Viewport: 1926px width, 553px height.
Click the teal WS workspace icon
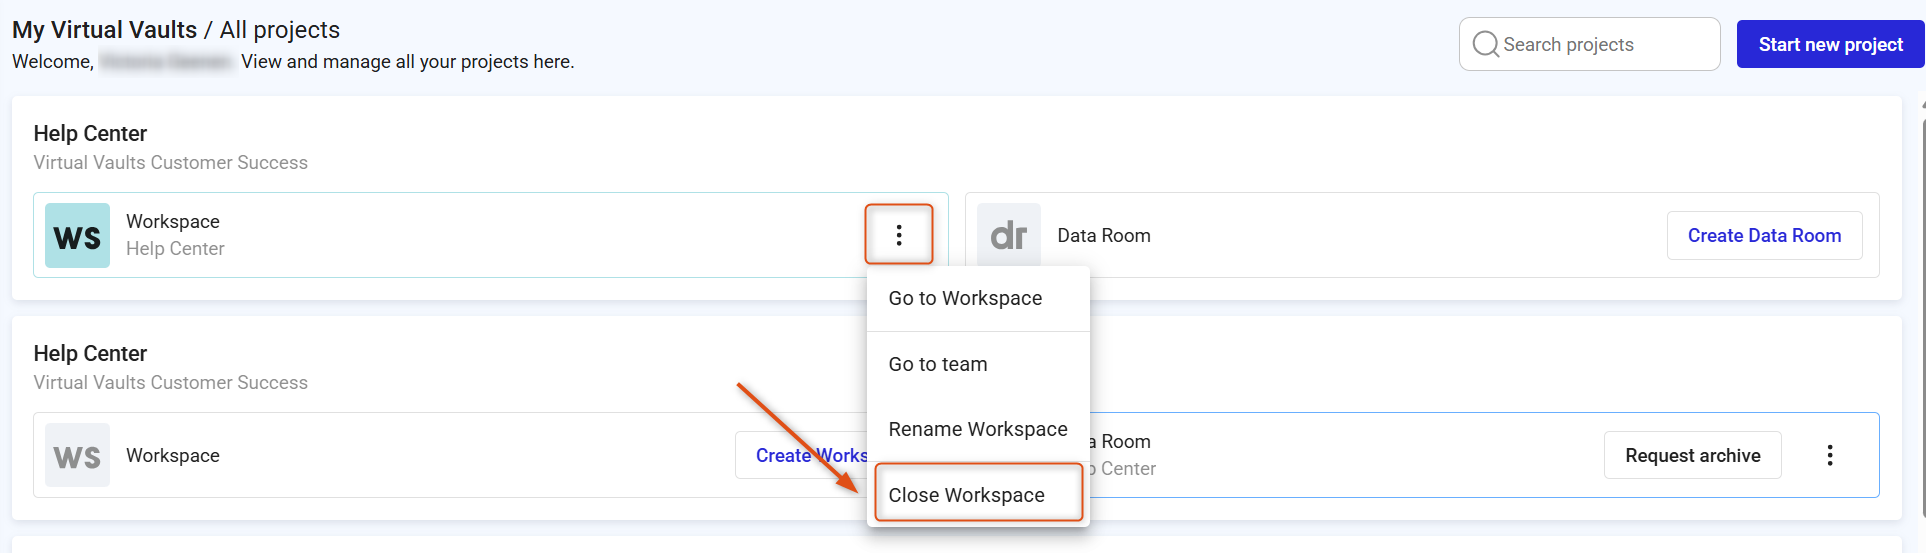point(78,236)
